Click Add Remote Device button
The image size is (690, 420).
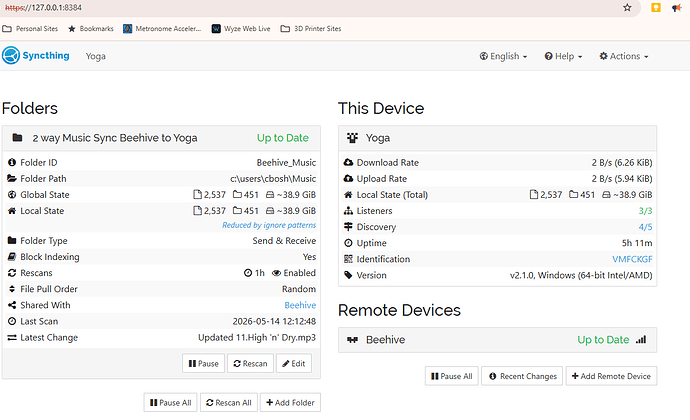(611, 376)
